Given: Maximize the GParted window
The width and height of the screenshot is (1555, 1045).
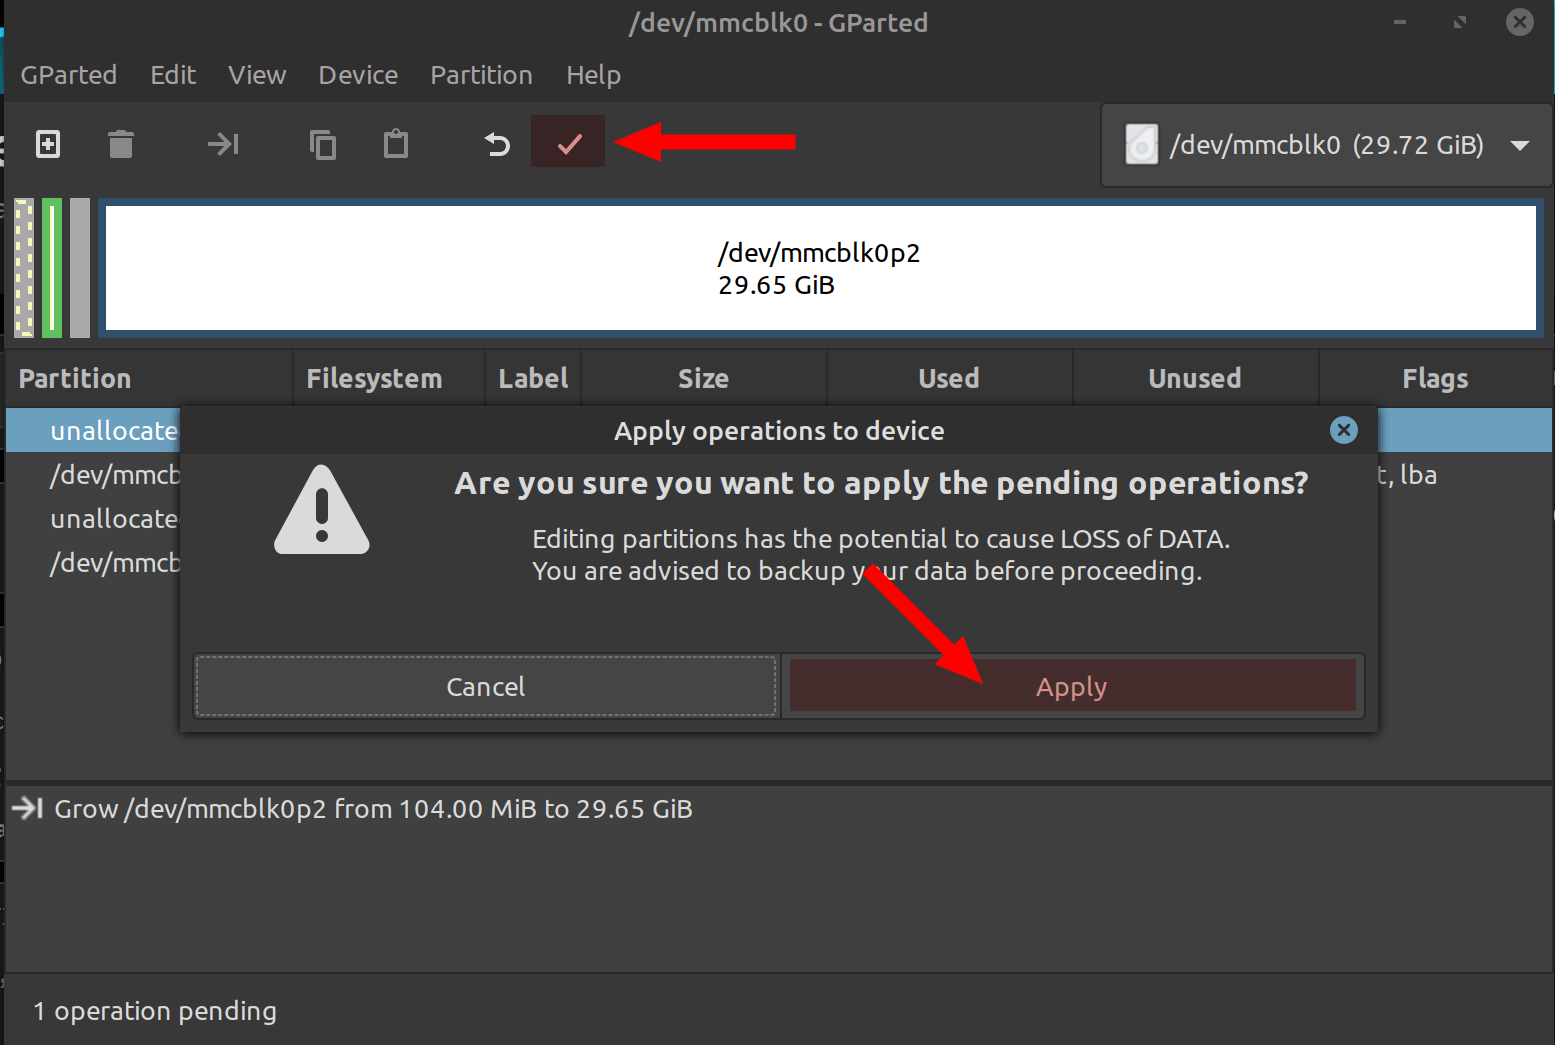Looking at the screenshot, I should [x=1460, y=22].
